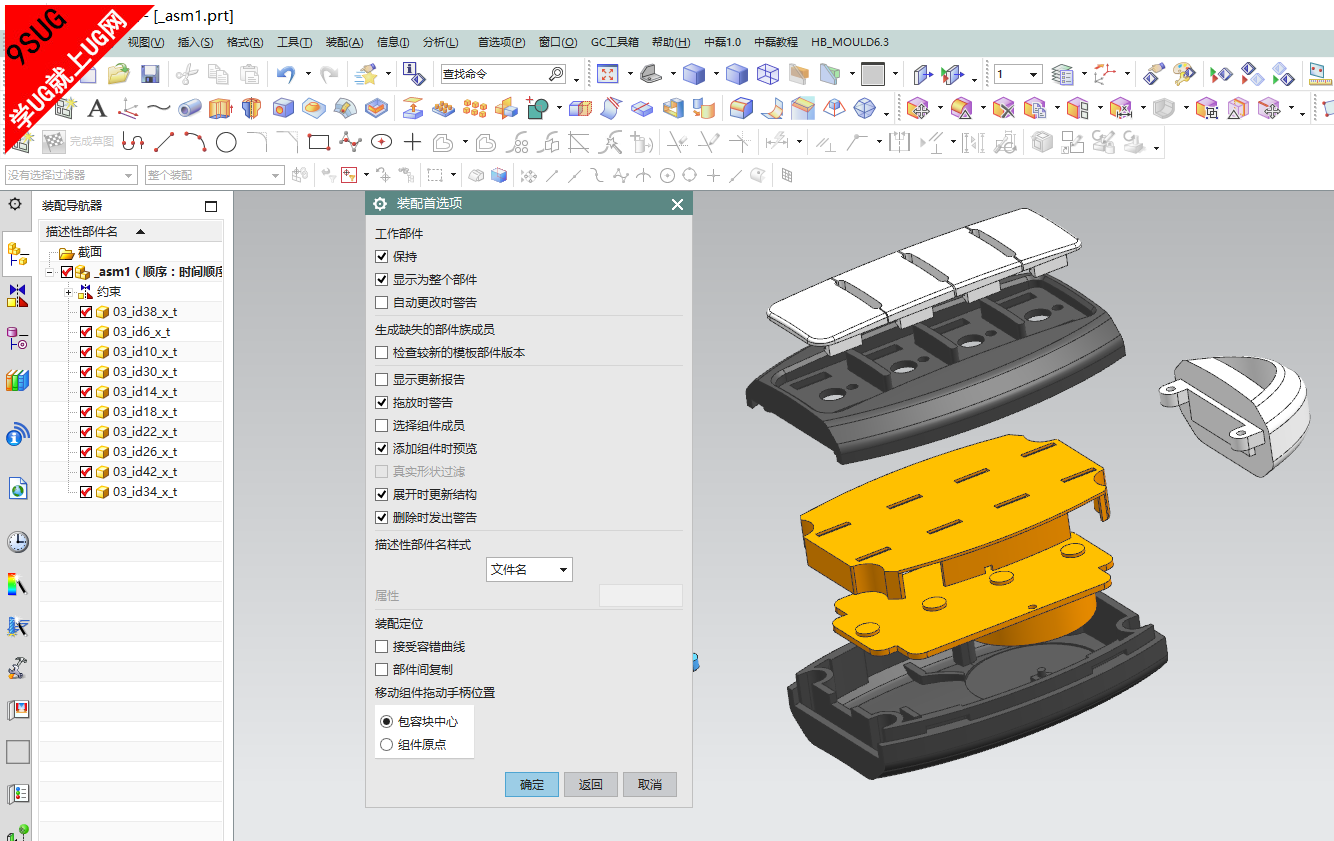This screenshot has width=1334, height=841.
Task: Open the 文件名 name style dropdown
Action: (x=529, y=570)
